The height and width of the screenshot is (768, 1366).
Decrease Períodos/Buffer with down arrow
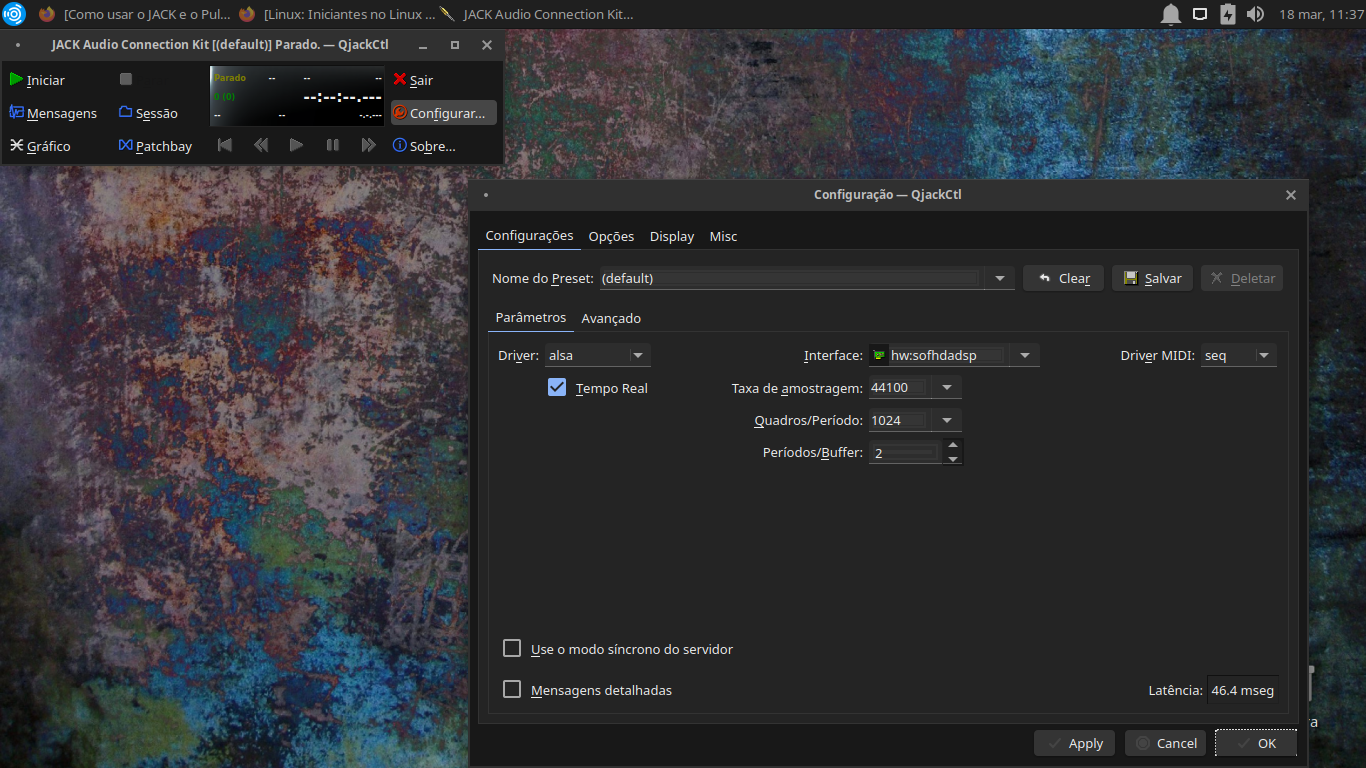tap(953, 459)
